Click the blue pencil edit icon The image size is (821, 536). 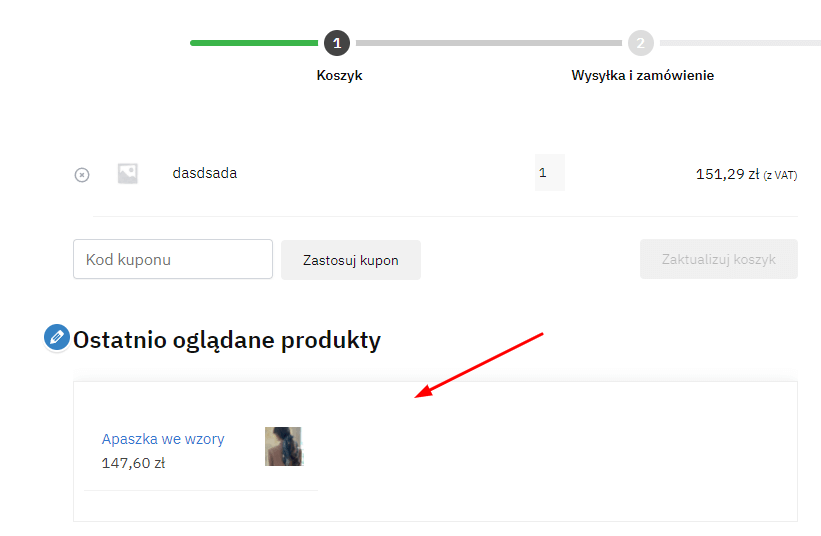click(x=57, y=337)
